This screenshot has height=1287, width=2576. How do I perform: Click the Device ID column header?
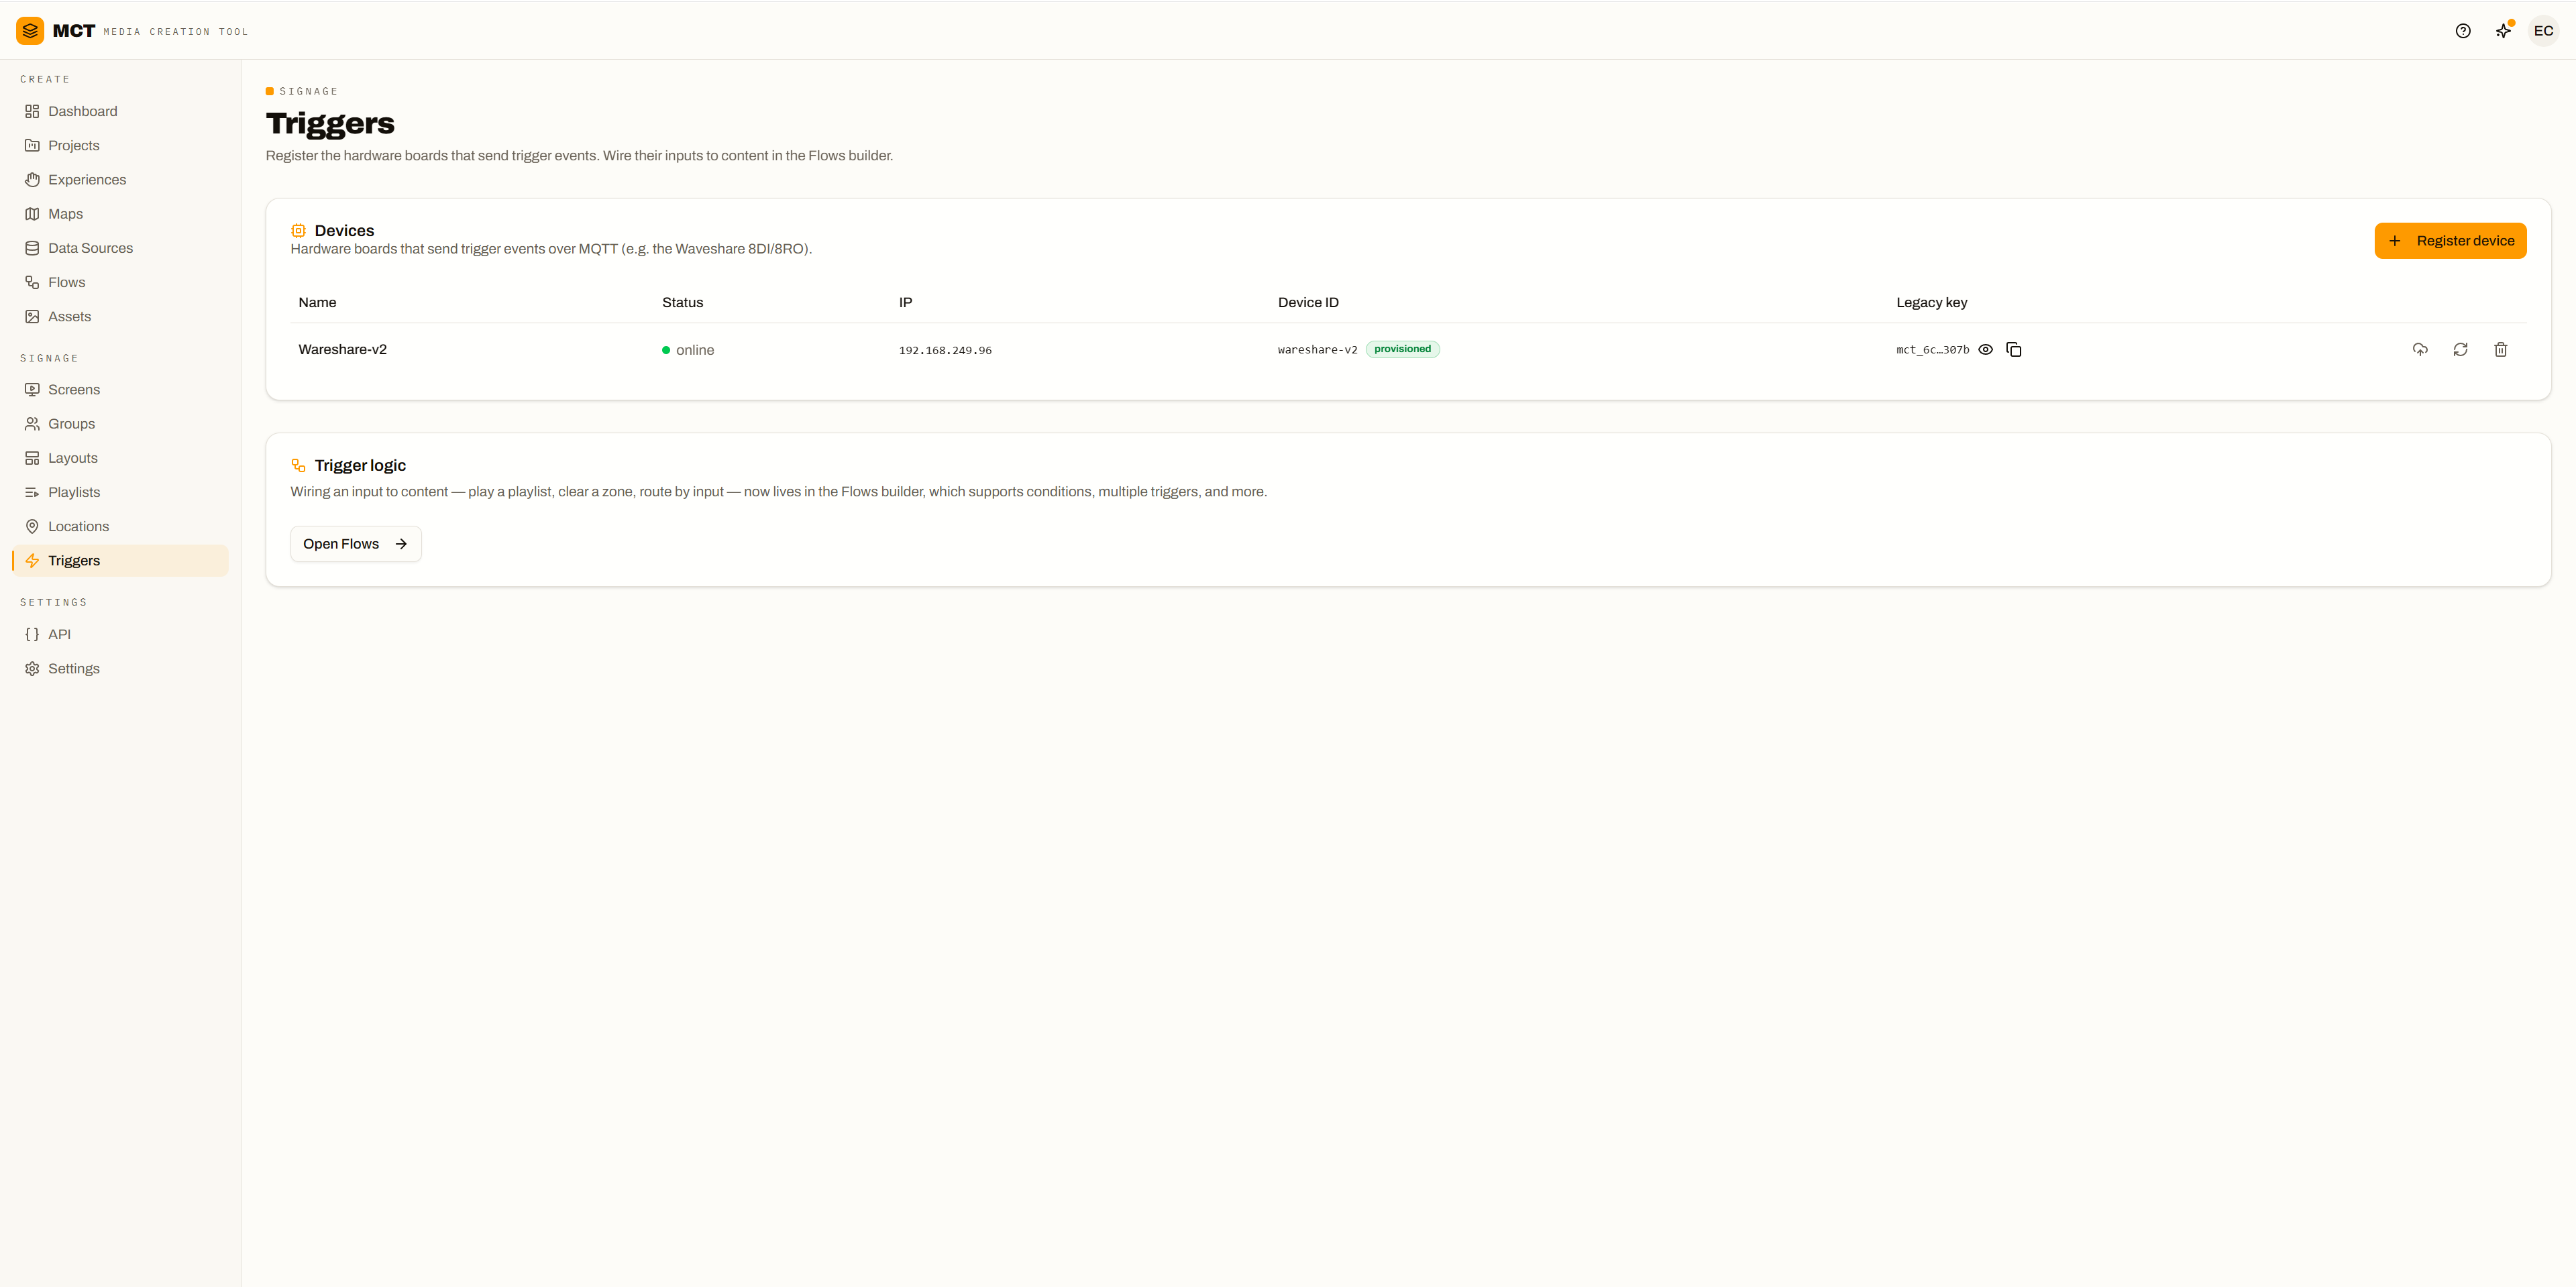(1308, 302)
